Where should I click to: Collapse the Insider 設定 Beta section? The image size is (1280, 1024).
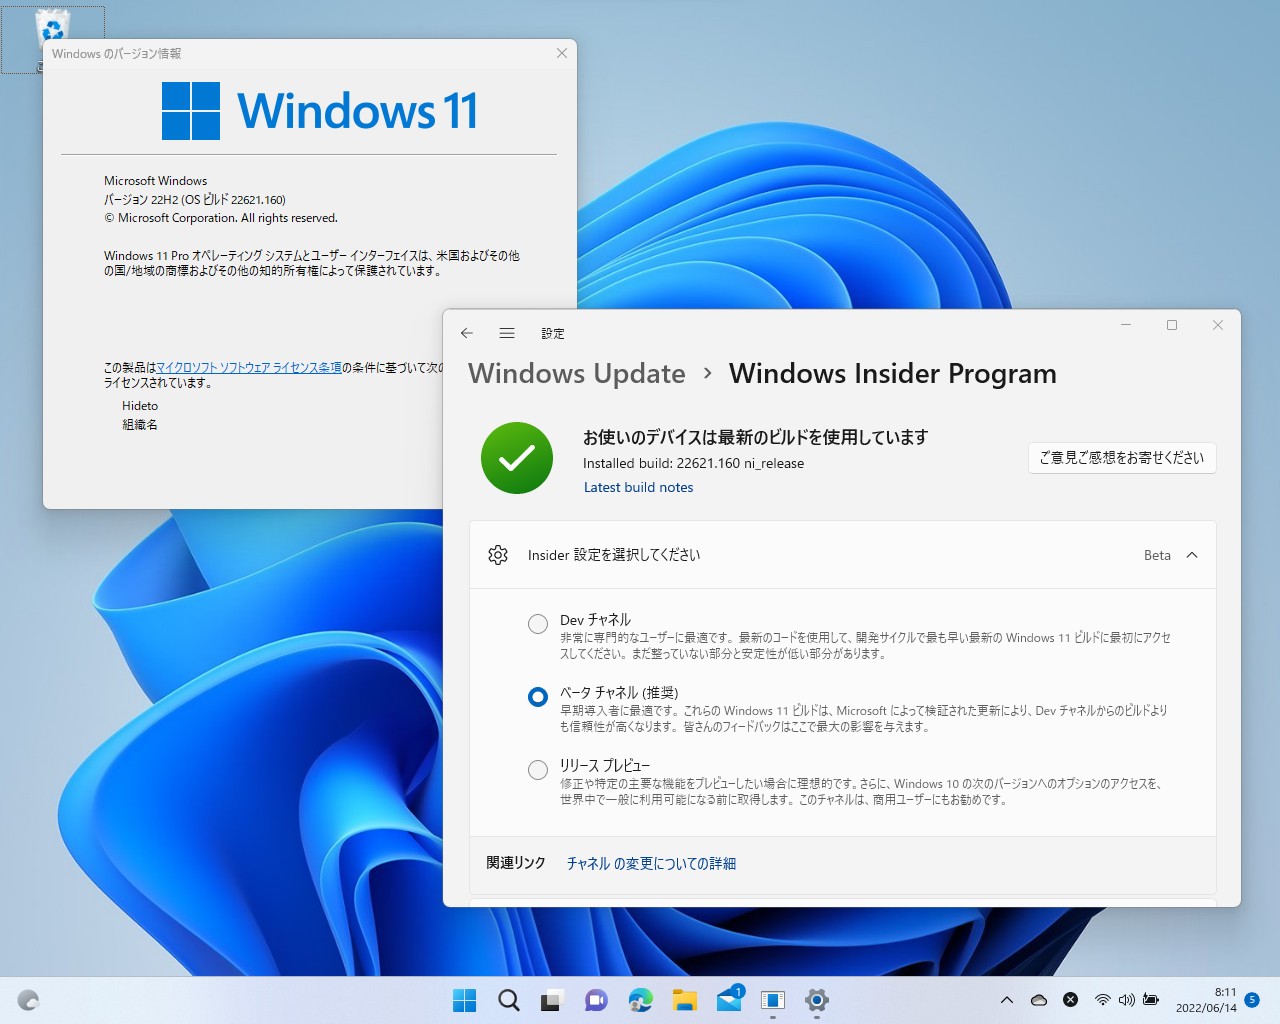(x=1191, y=555)
